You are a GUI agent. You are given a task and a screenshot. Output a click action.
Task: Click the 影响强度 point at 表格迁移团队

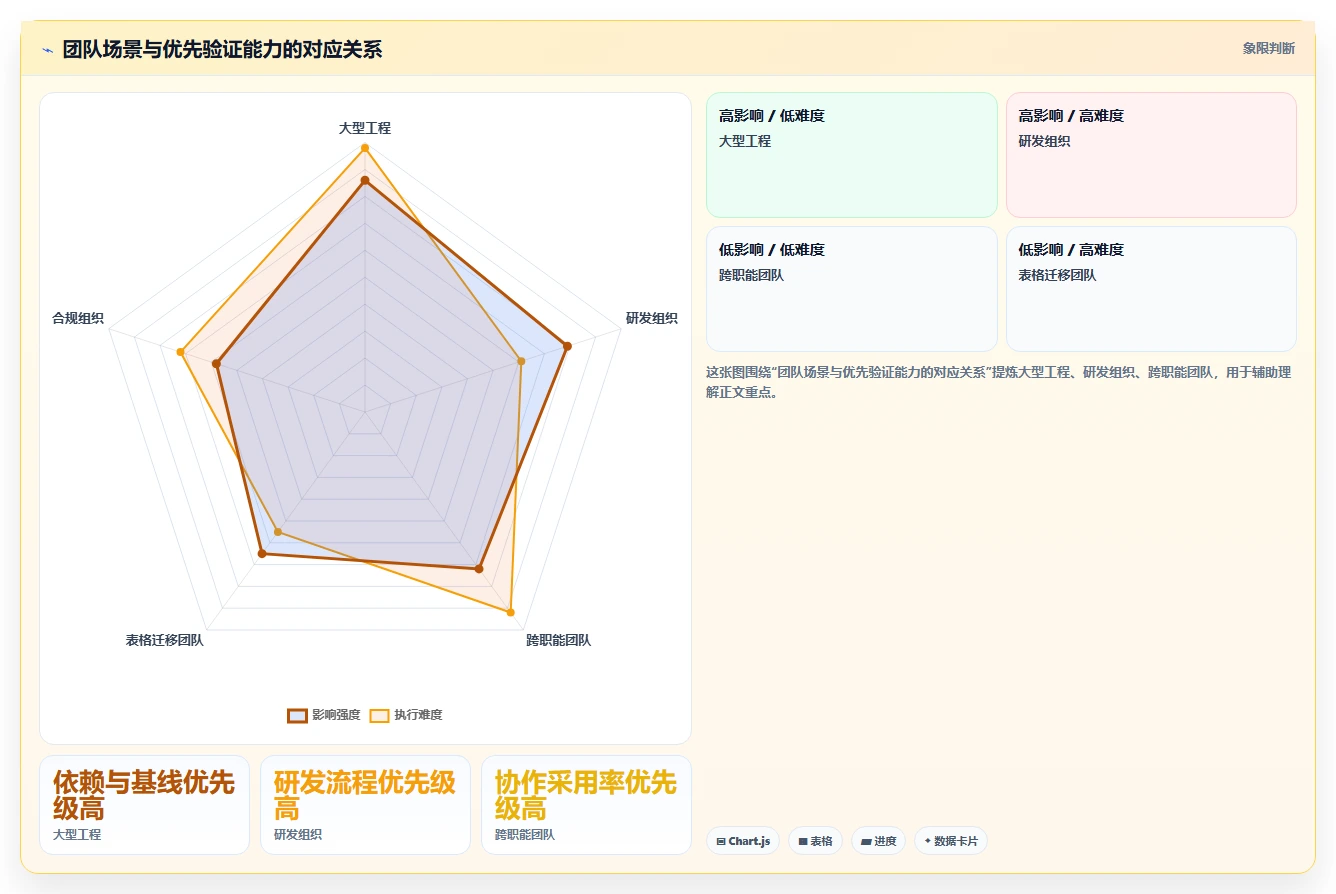(x=262, y=553)
